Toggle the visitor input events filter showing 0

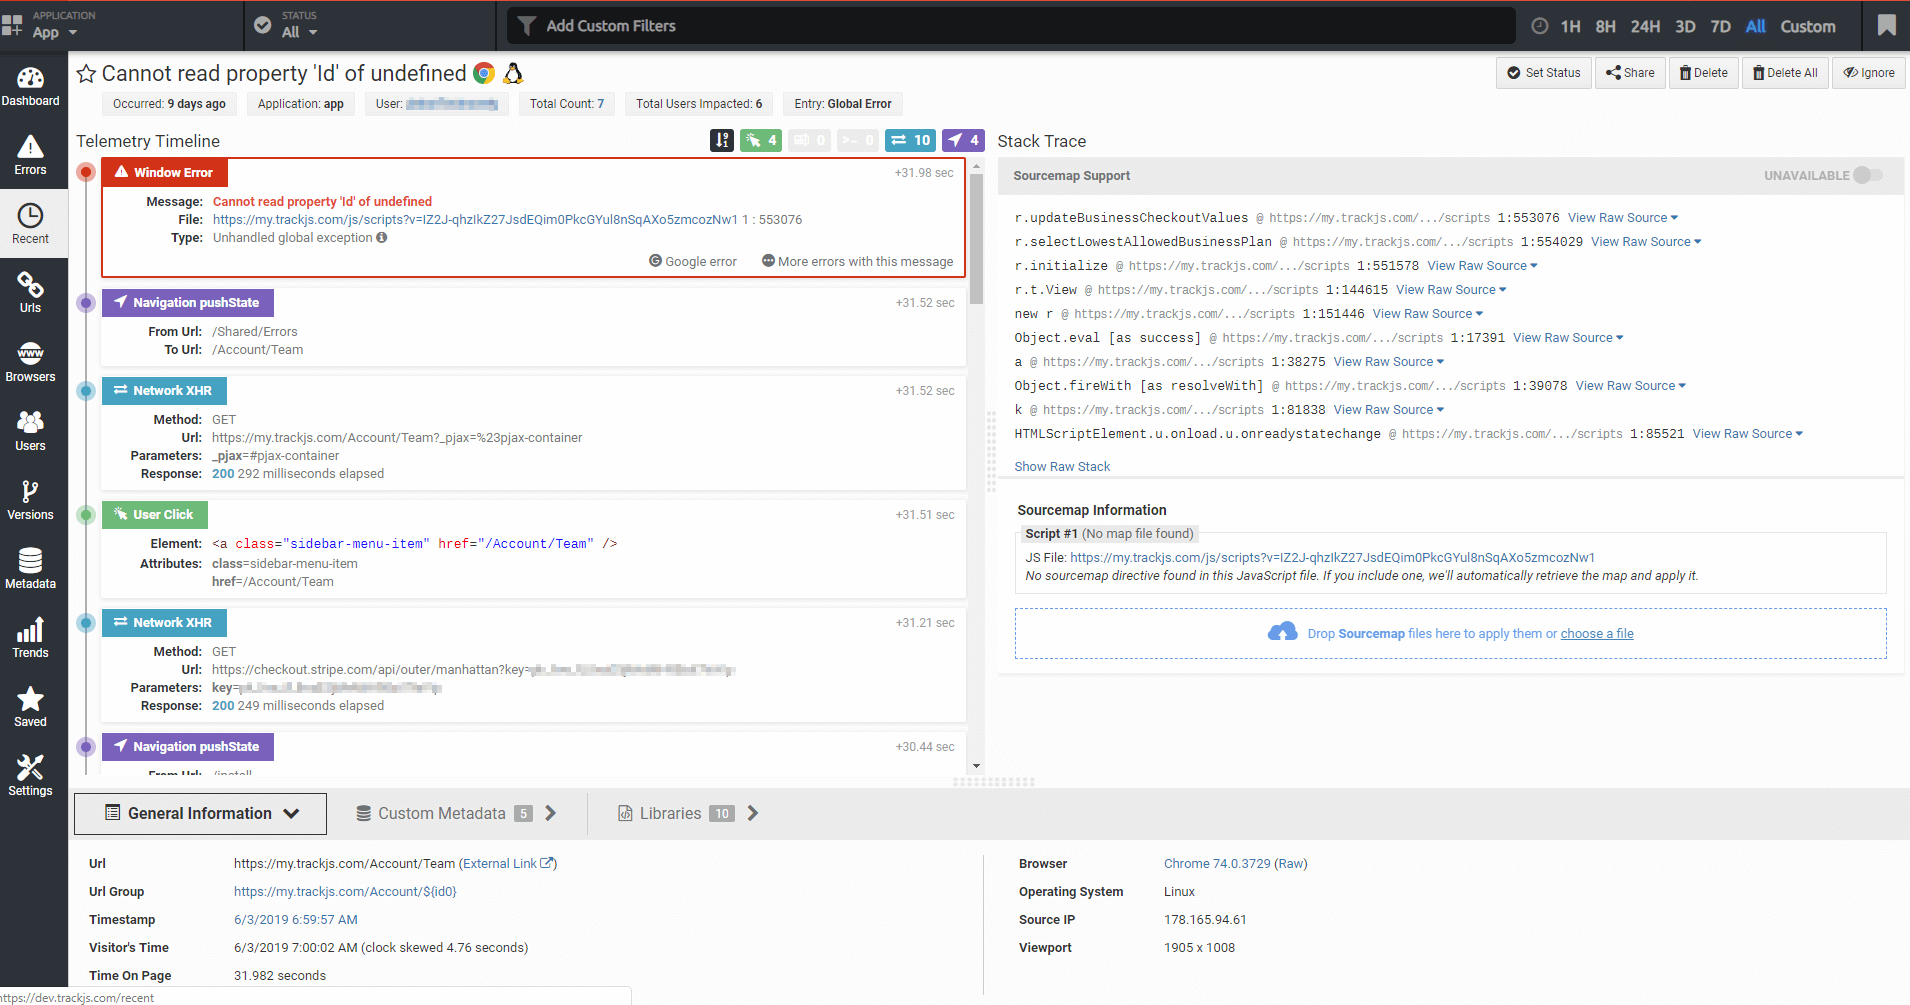(x=809, y=141)
